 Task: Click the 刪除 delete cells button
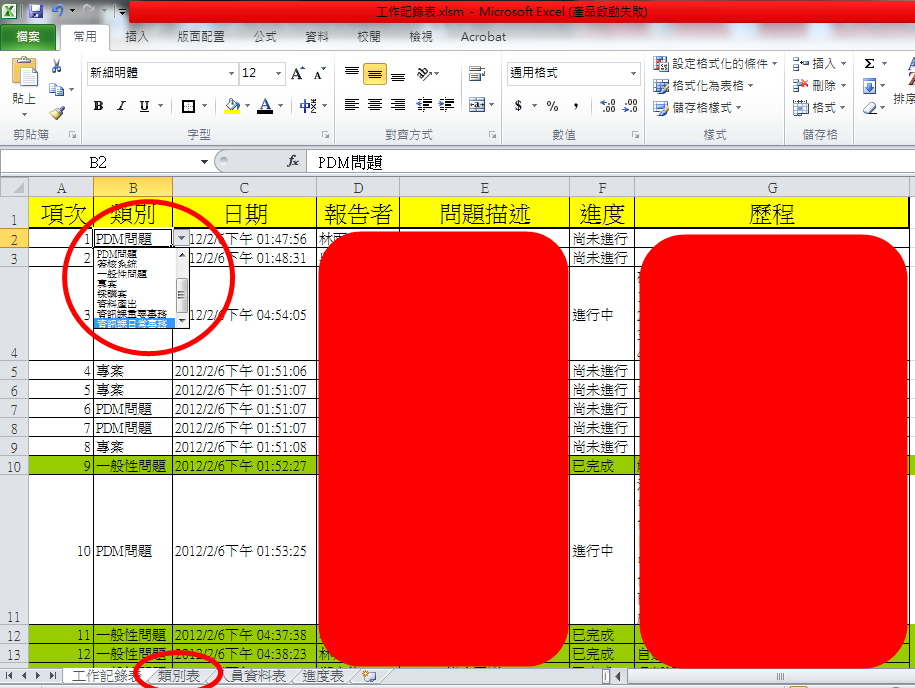pos(819,86)
